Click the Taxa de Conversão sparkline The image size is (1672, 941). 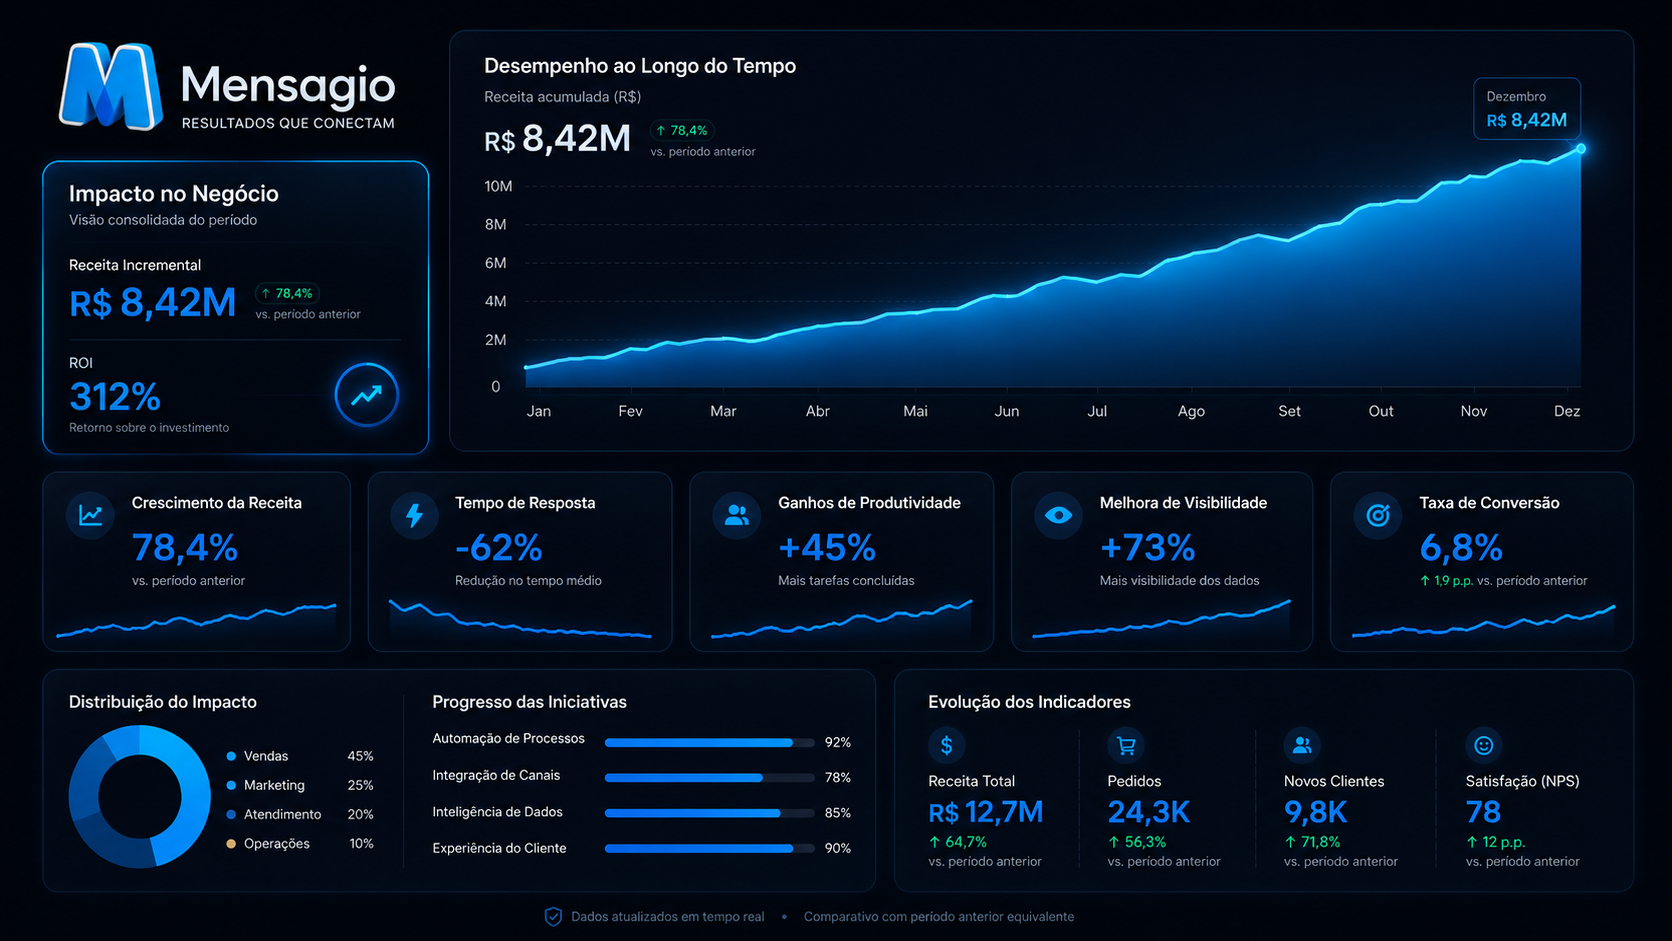(x=1483, y=621)
